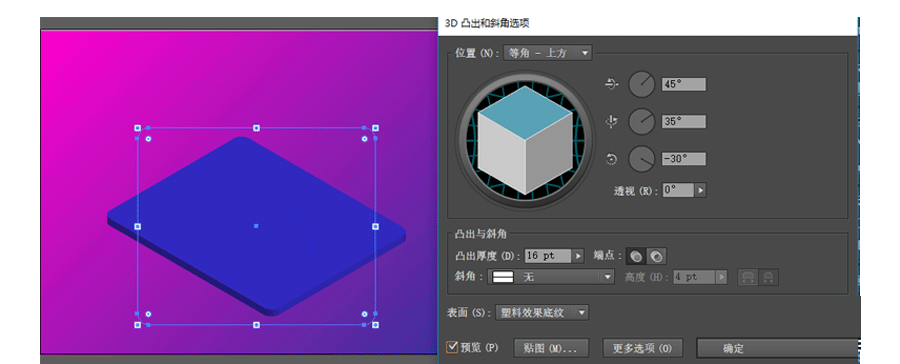This screenshot has width=900, height=364.
Task: Click the bottom-center bounding box handle
Action: (257, 325)
